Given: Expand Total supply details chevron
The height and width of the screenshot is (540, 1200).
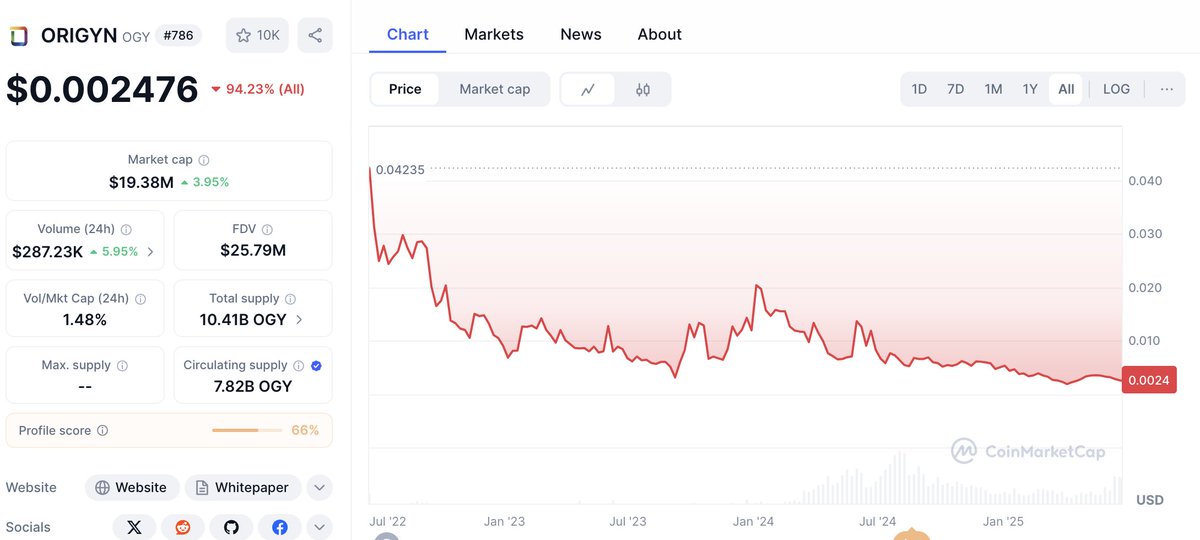Looking at the screenshot, I should 299,320.
